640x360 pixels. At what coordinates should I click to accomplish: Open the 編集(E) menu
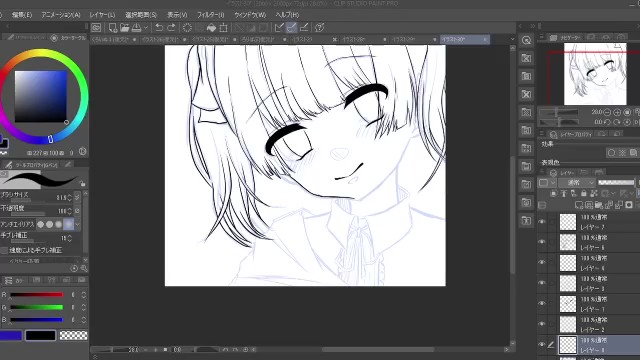22,15
